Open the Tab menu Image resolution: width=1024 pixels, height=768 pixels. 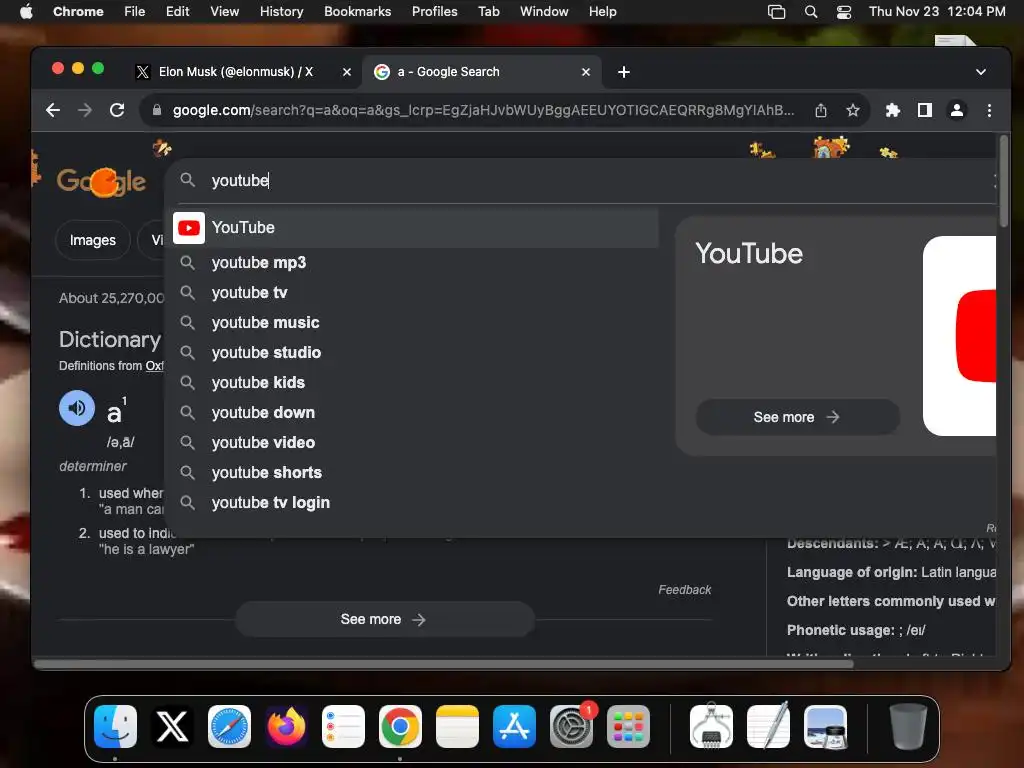point(488,12)
